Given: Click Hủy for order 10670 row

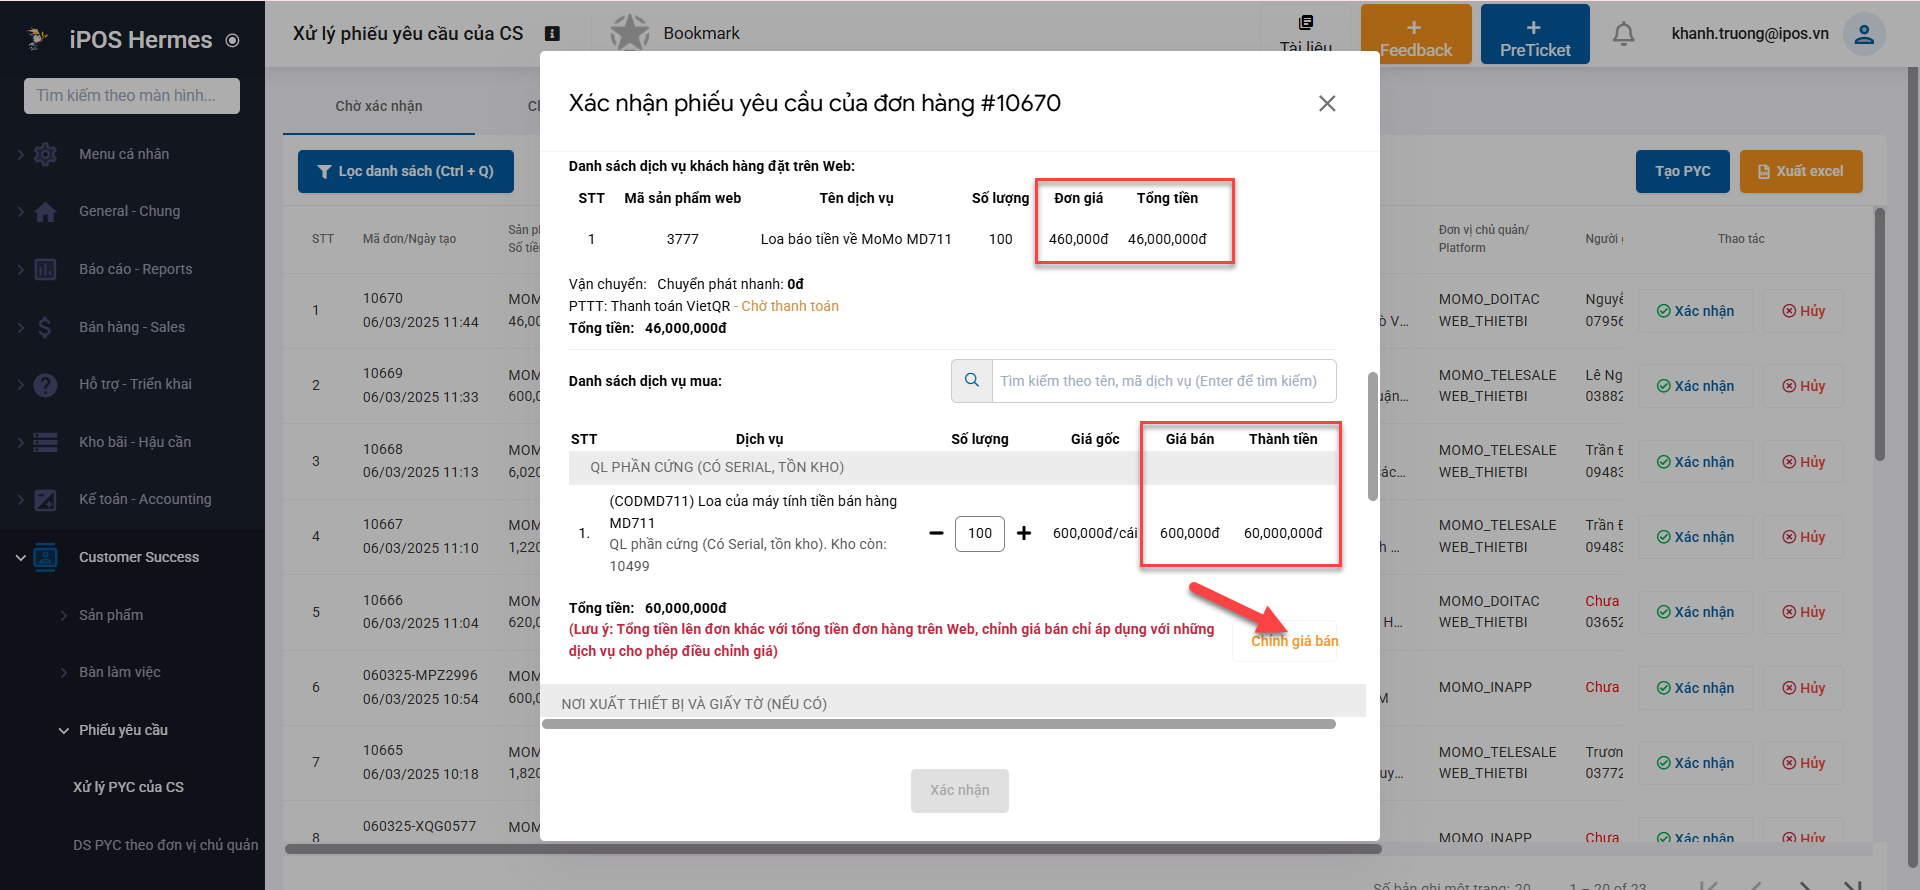Looking at the screenshot, I should [x=1804, y=312].
